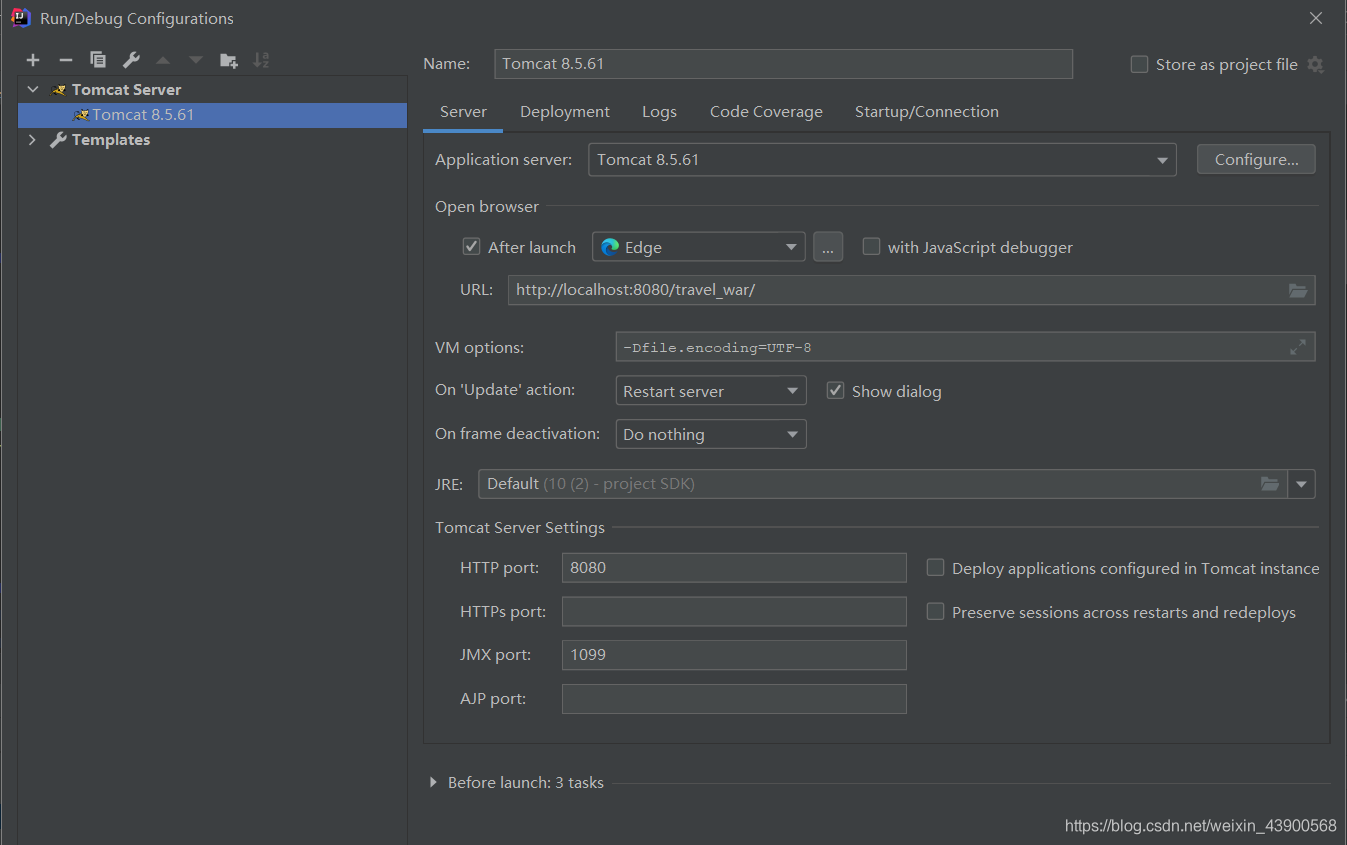The height and width of the screenshot is (845, 1347).
Task: Click the URL input field
Action: pos(911,291)
